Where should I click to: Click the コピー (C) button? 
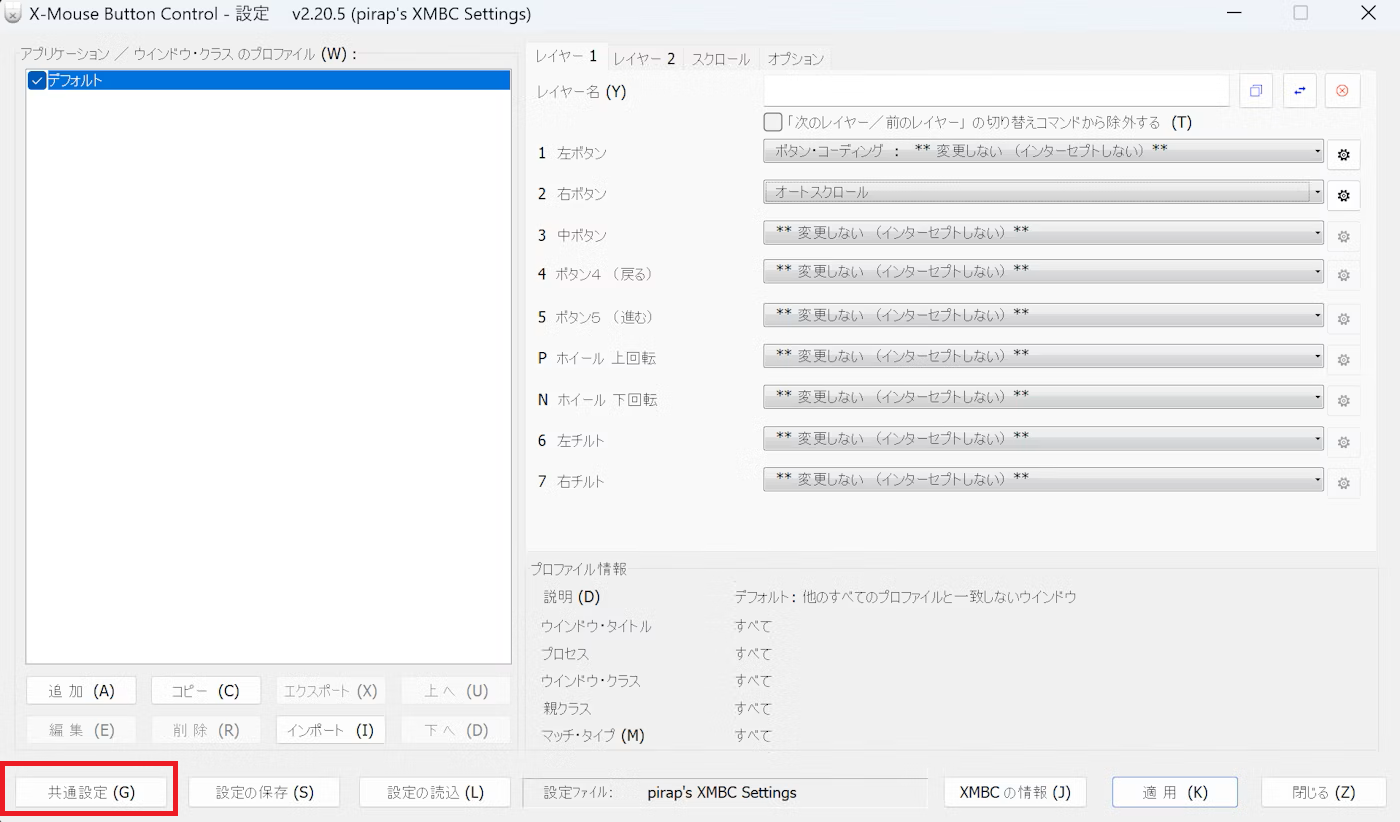pyautogui.click(x=206, y=691)
